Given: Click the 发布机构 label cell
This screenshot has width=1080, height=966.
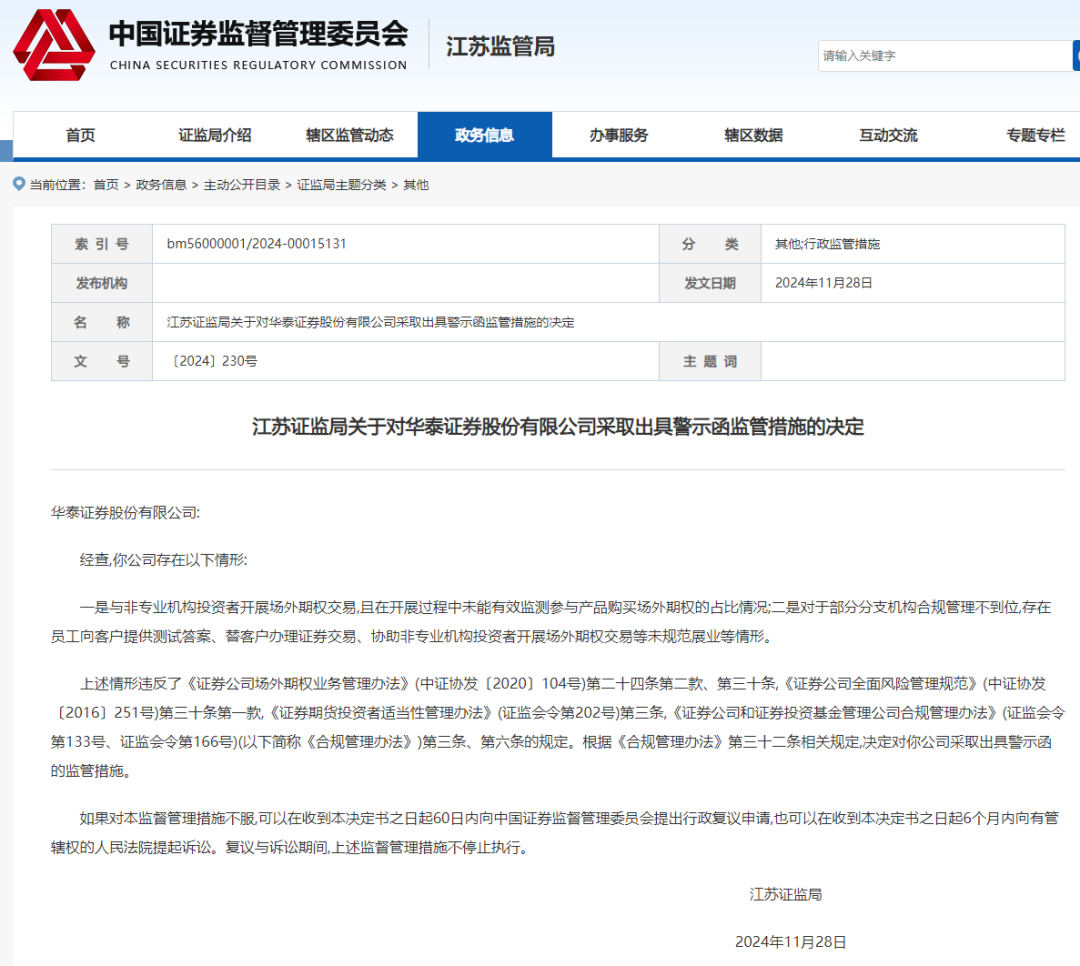Looking at the screenshot, I should (102, 283).
